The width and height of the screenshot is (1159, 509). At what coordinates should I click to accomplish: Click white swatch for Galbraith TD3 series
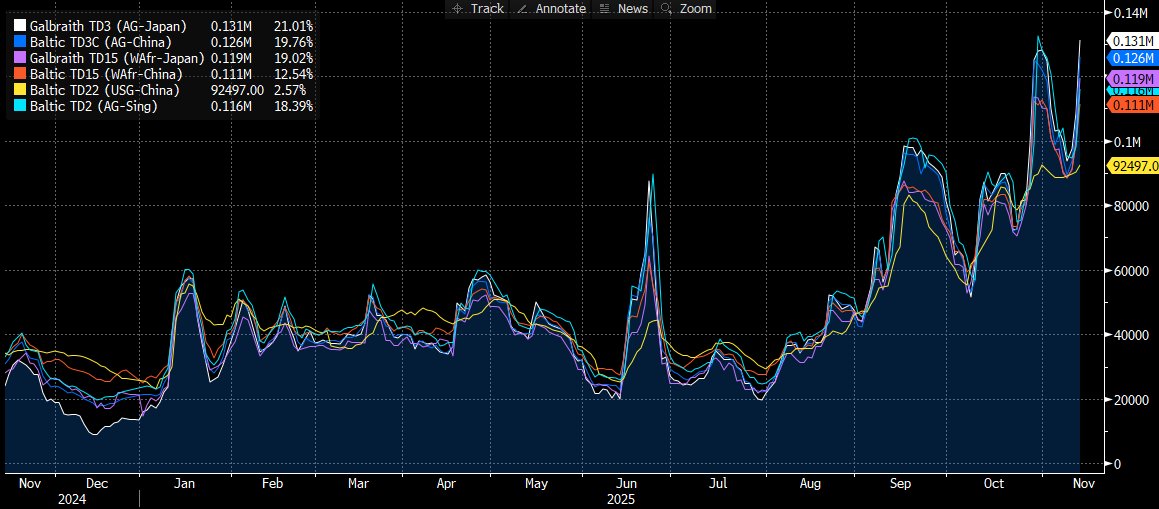coord(18,26)
